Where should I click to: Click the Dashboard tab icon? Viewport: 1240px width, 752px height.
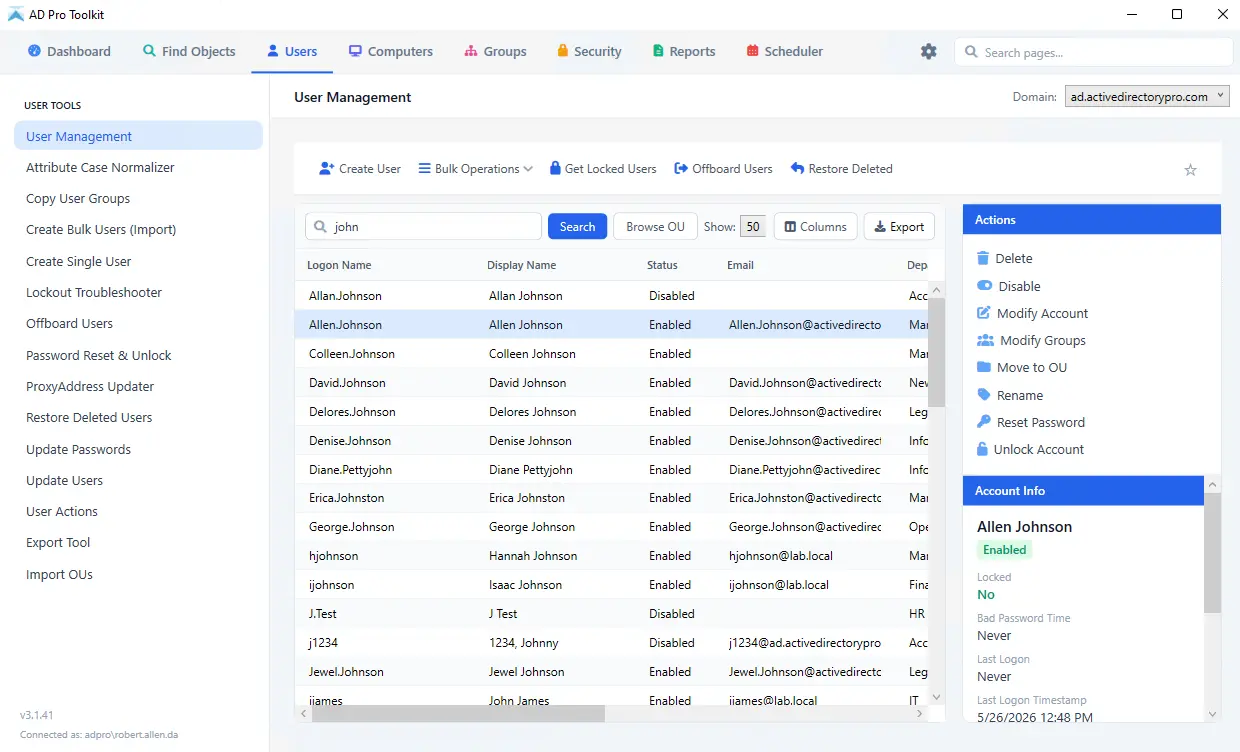[x=34, y=51]
